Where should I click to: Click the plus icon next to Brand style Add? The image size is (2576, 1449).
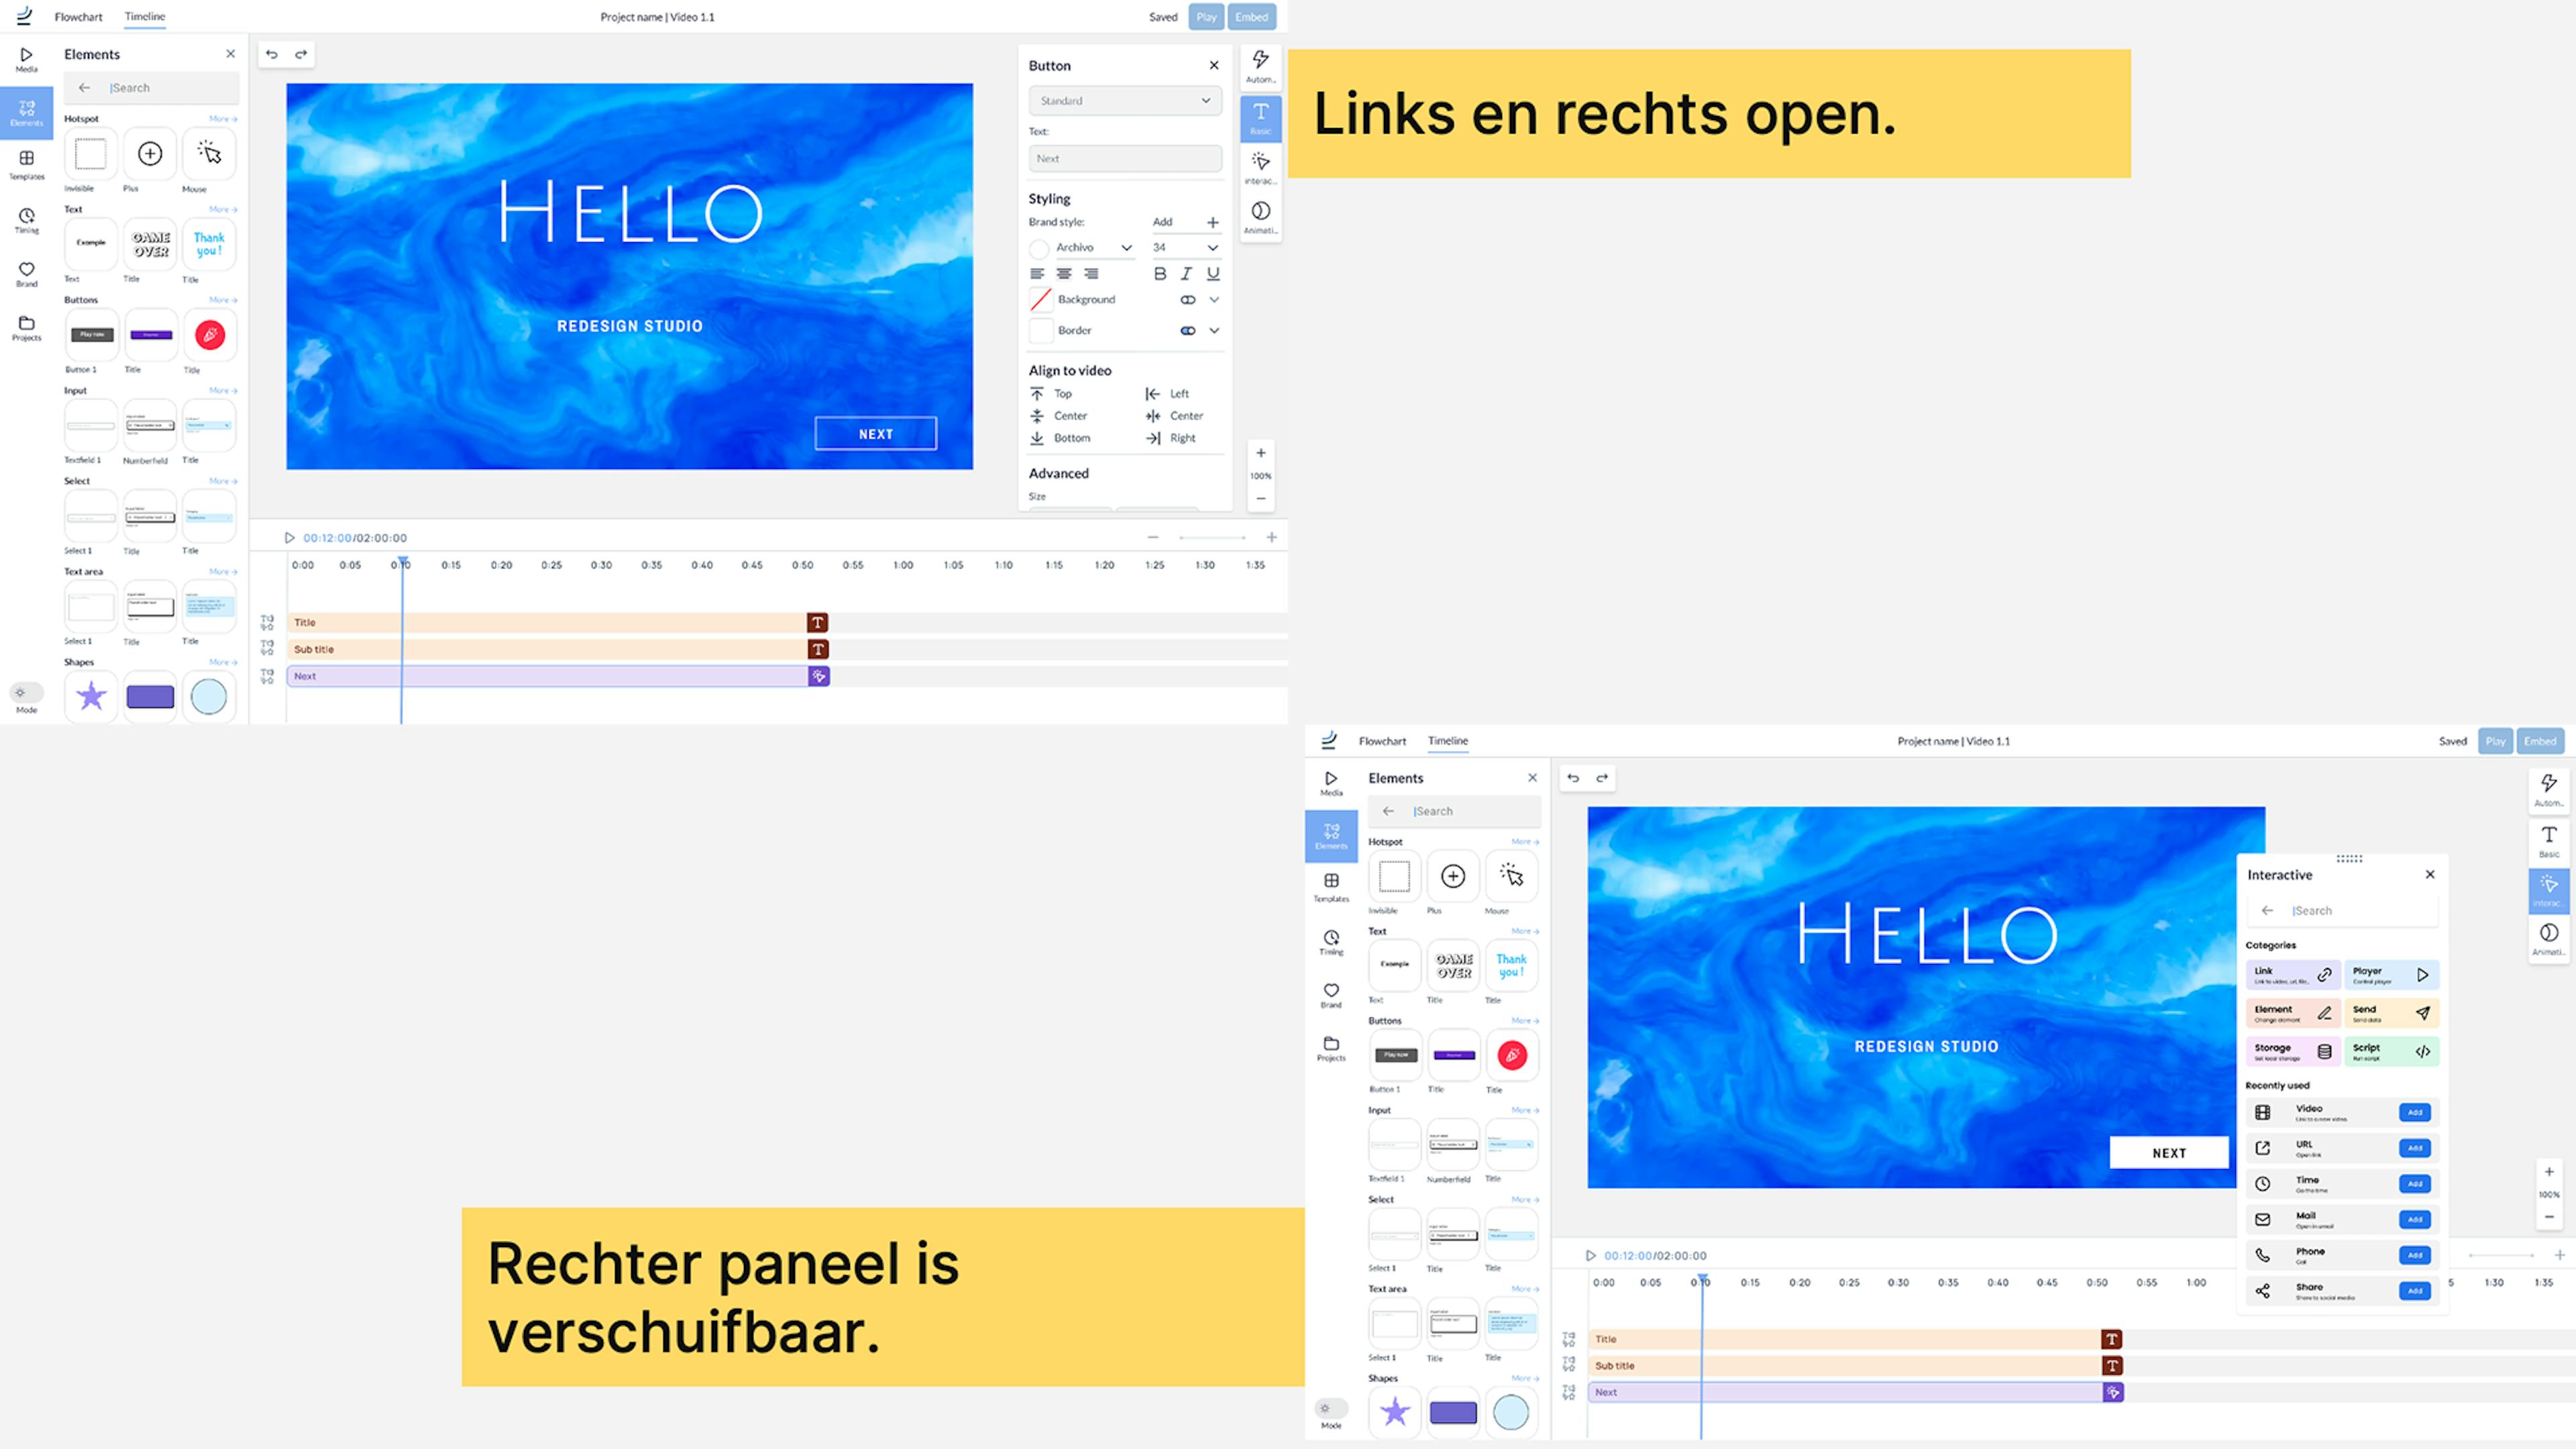[x=1212, y=222]
